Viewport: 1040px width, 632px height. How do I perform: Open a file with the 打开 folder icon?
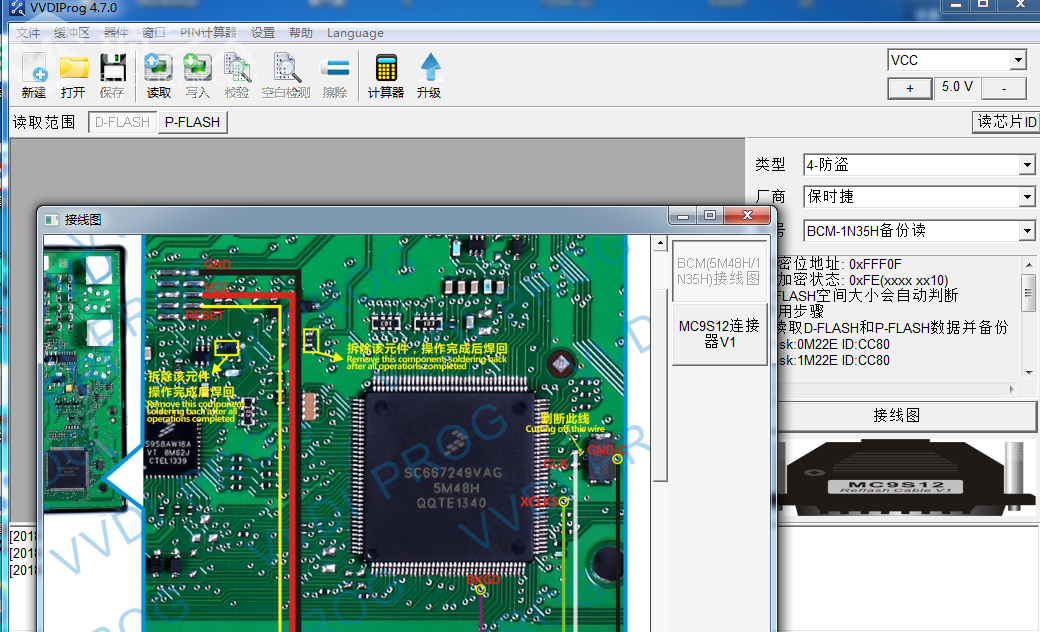coord(73,76)
